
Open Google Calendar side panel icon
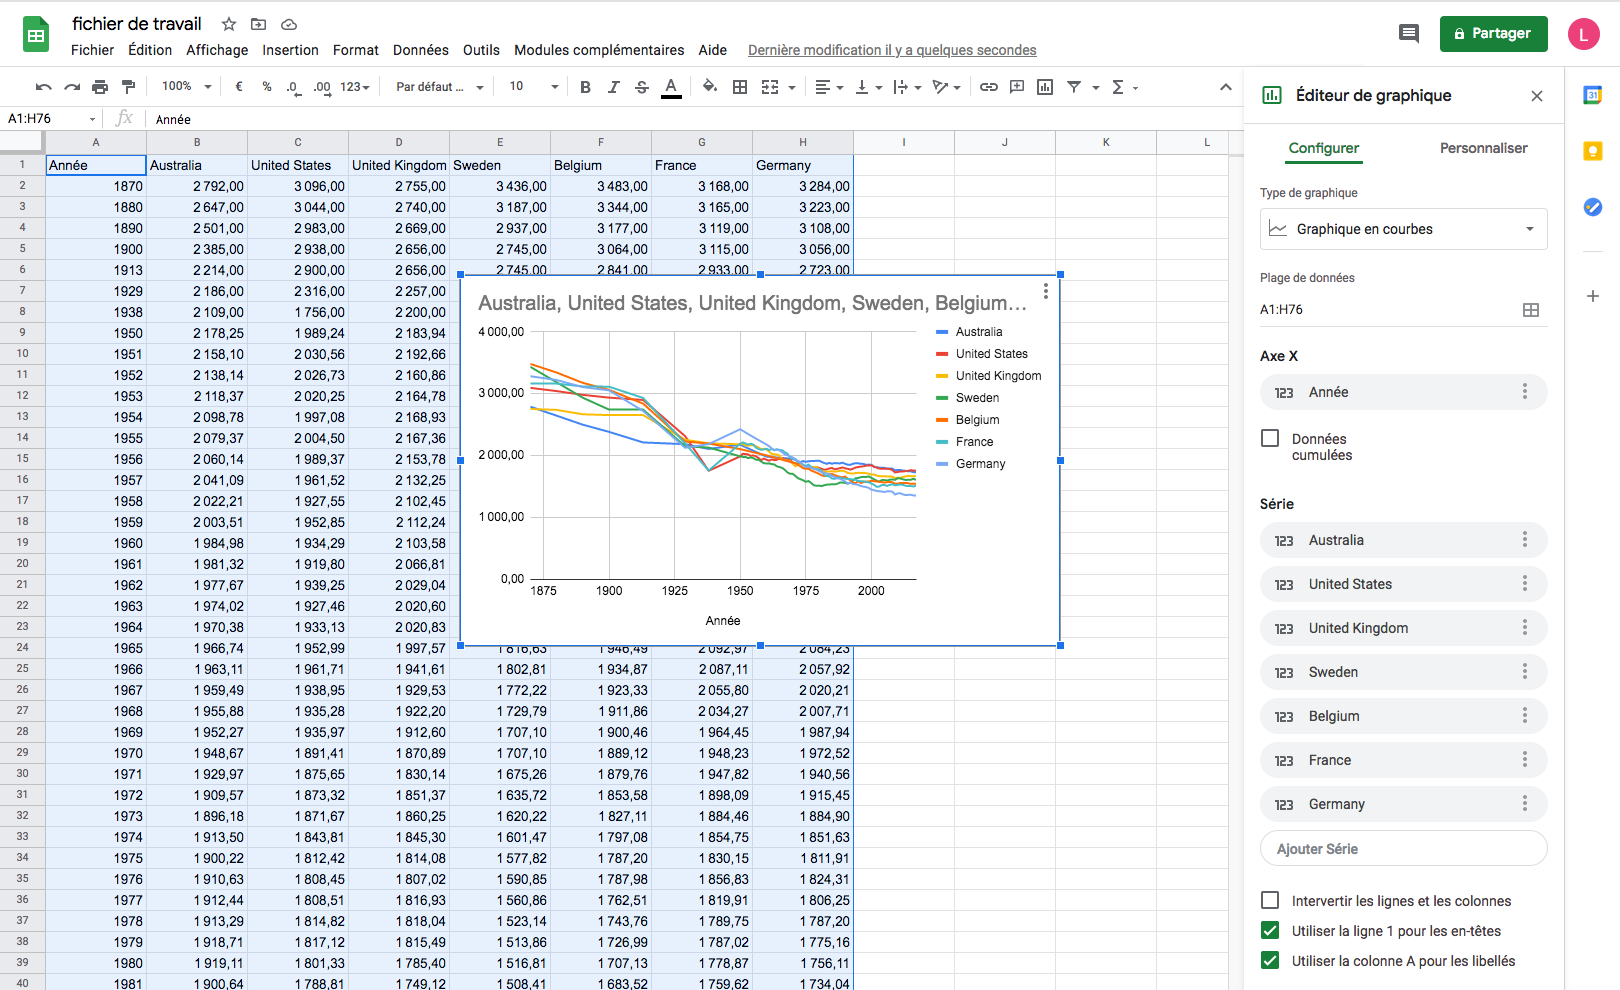click(1593, 95)
